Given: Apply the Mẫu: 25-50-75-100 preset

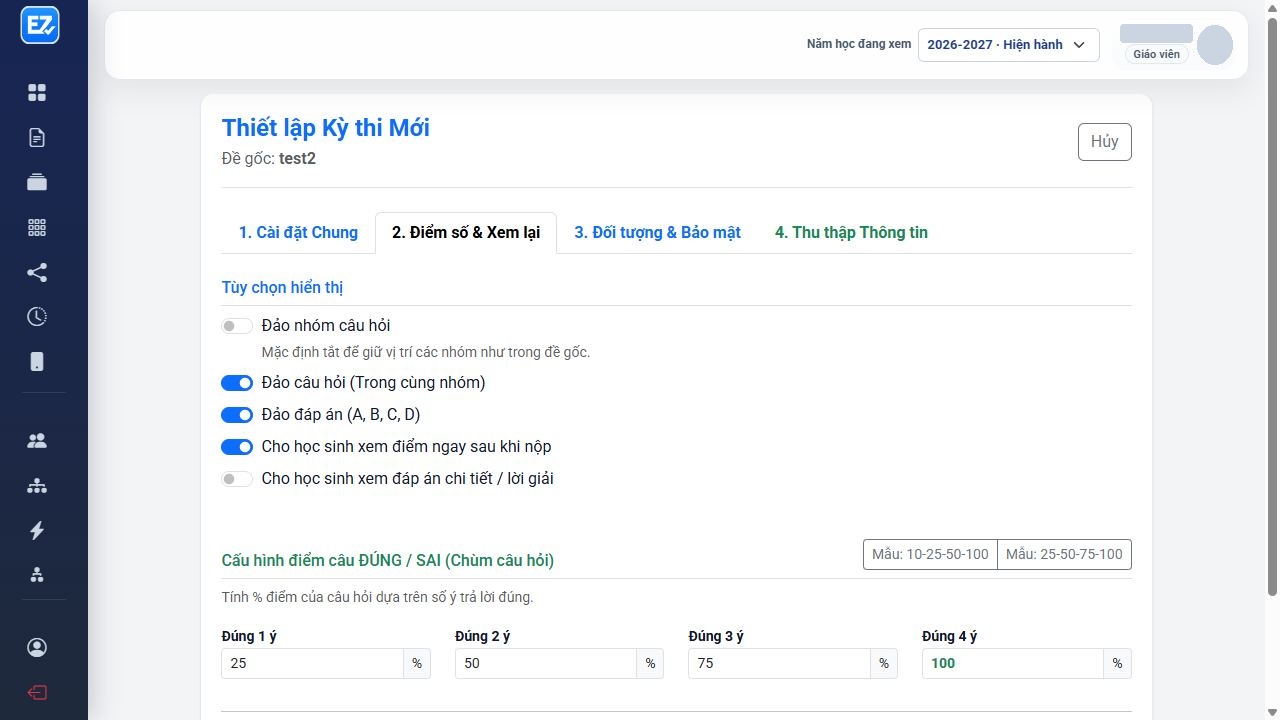Looking at the screenshot, I should click(x=1064, y=554).
